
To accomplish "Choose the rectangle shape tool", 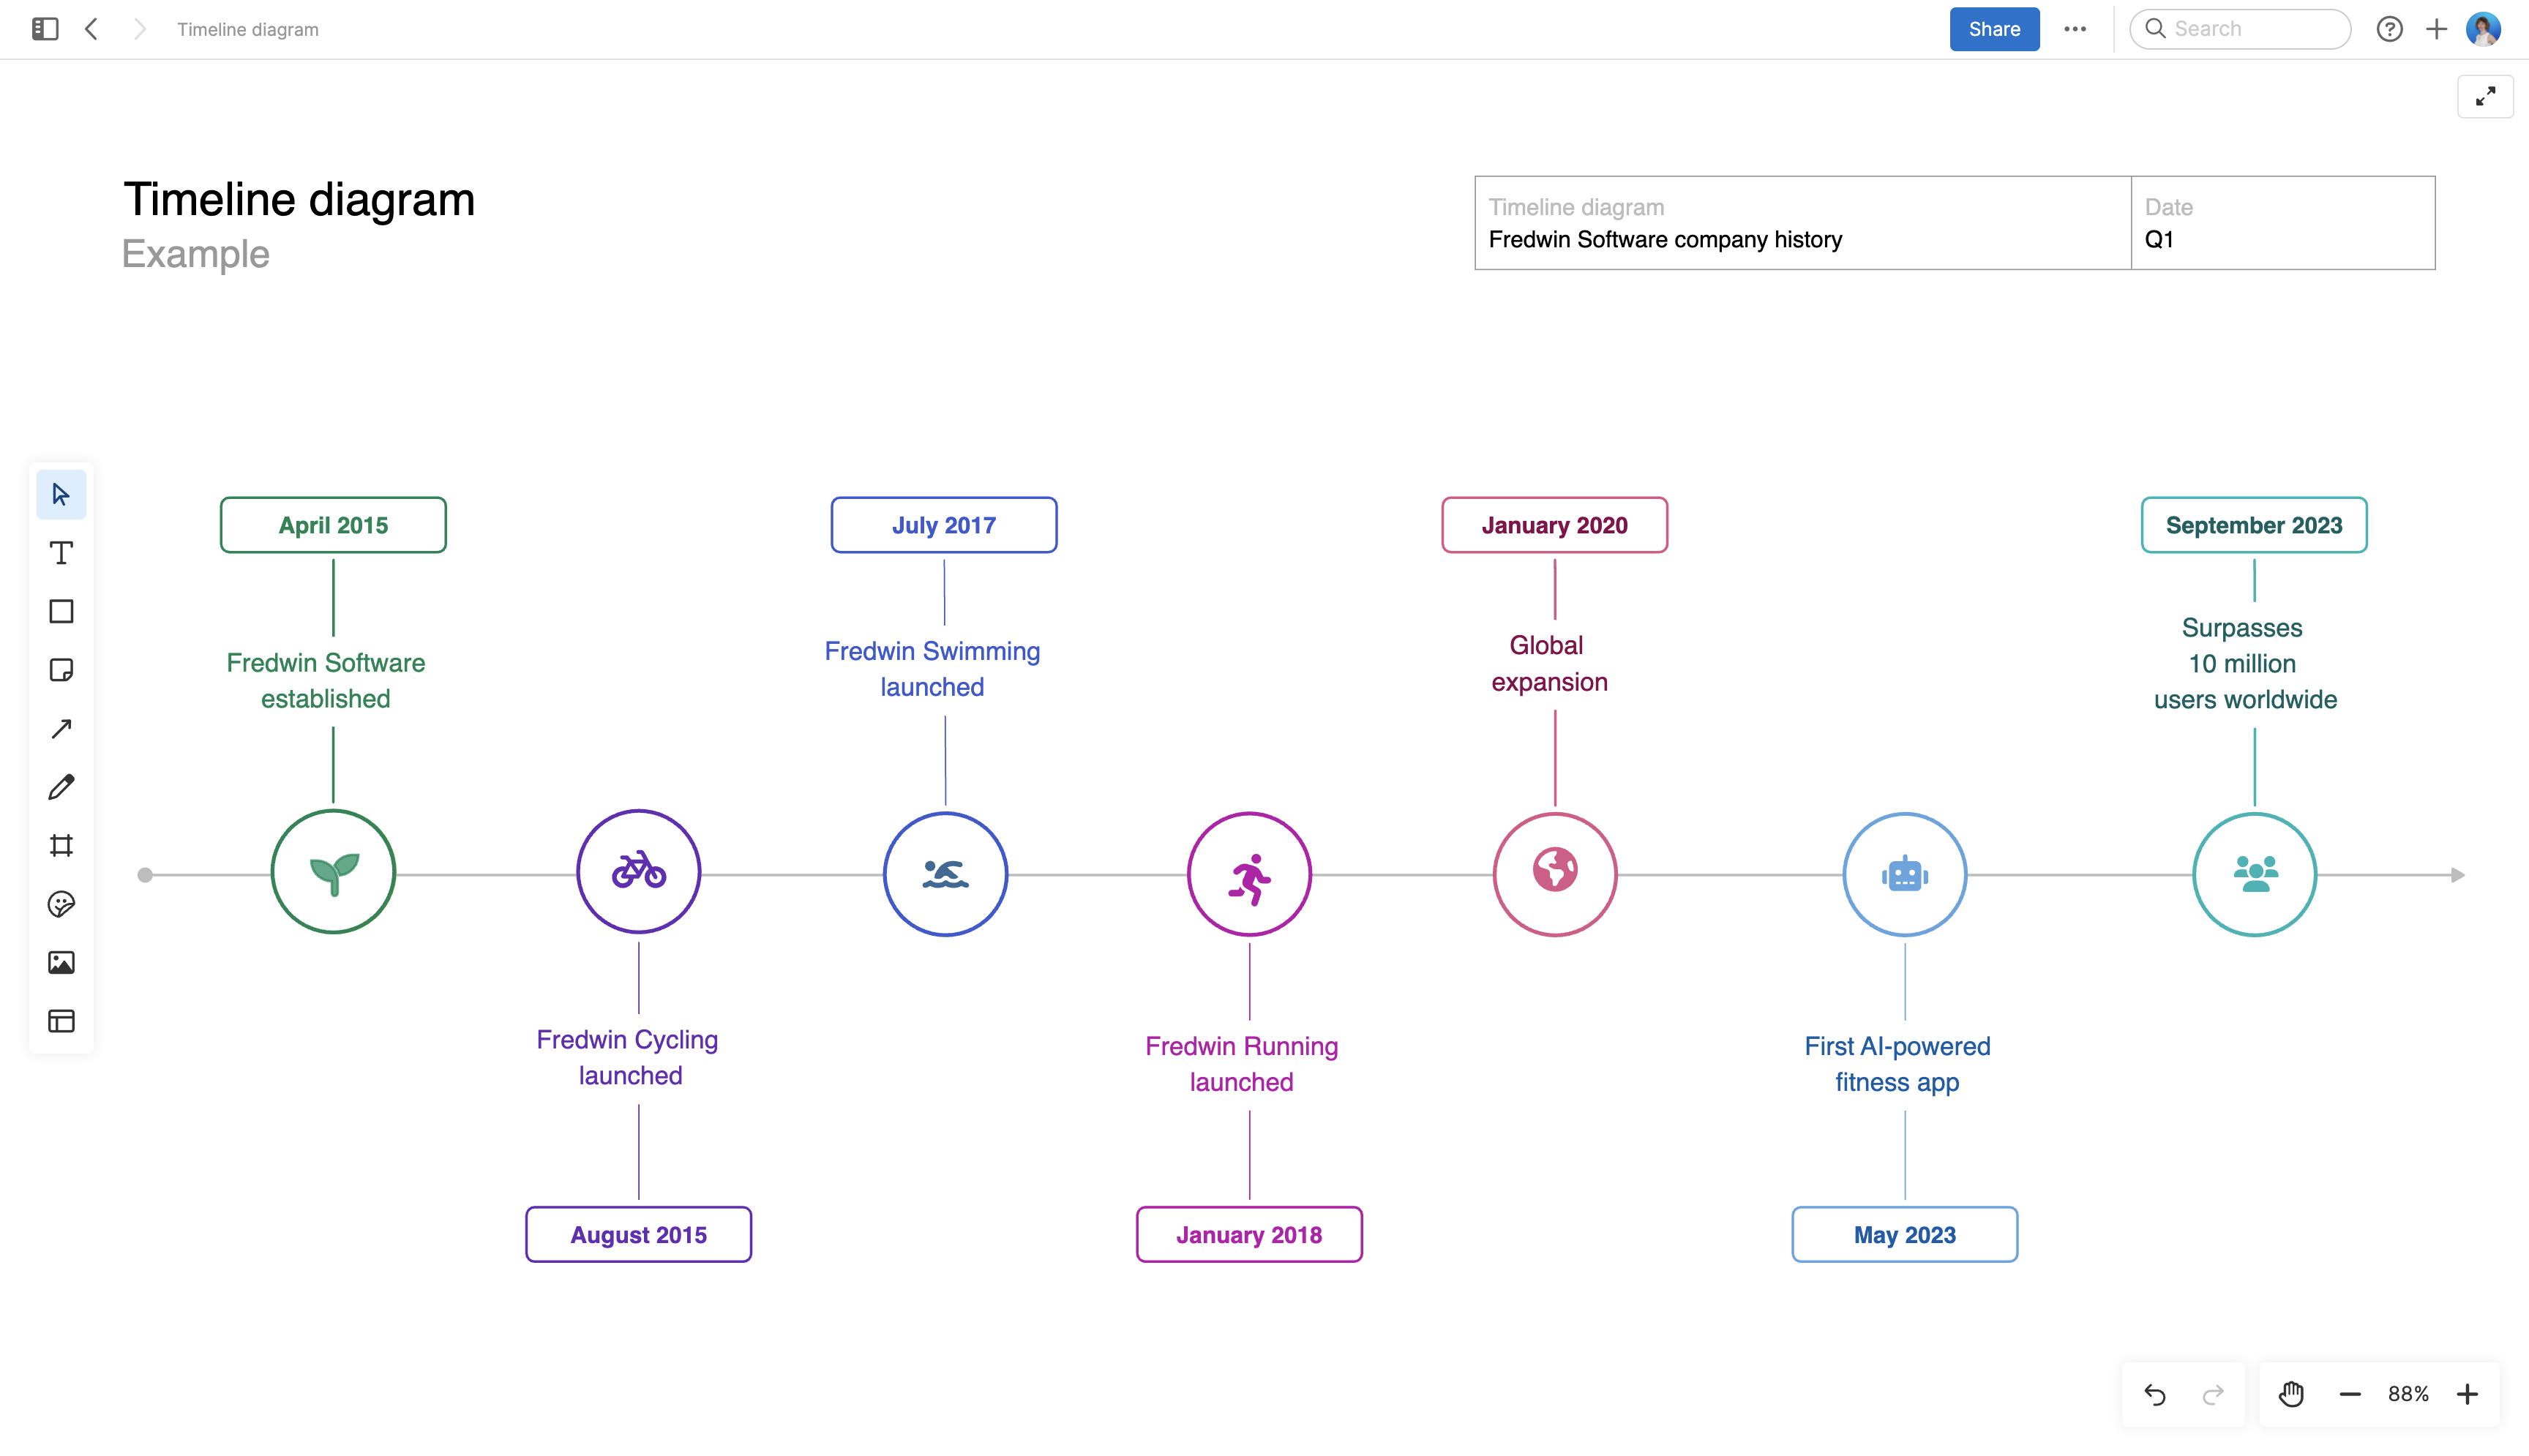I will click(61, 611).
